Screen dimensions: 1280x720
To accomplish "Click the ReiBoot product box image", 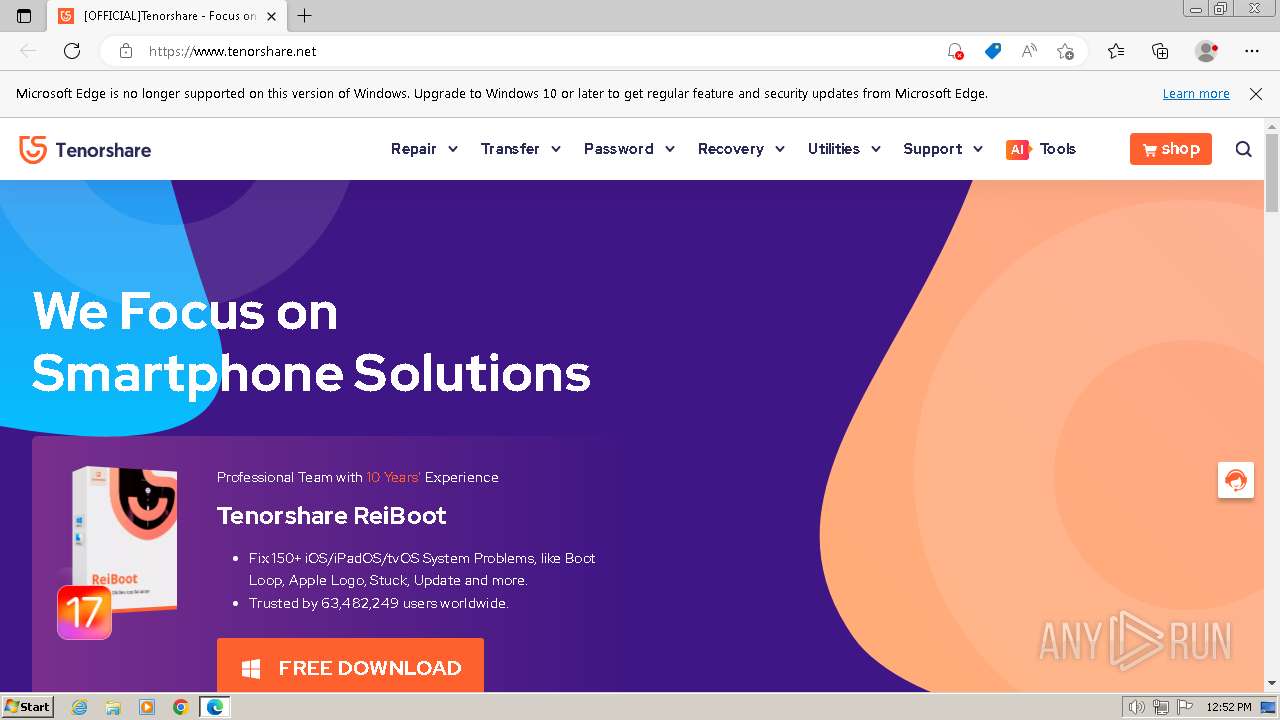I will tap(126, 537).
